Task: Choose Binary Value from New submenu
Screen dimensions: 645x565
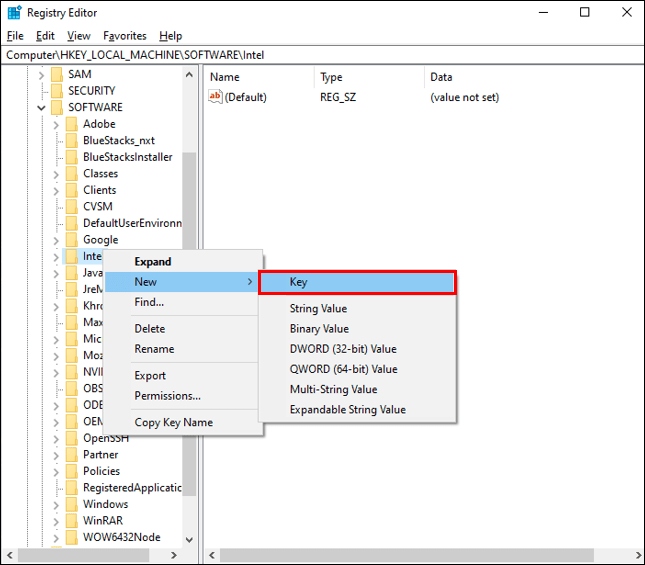Action: coord(357,329)
